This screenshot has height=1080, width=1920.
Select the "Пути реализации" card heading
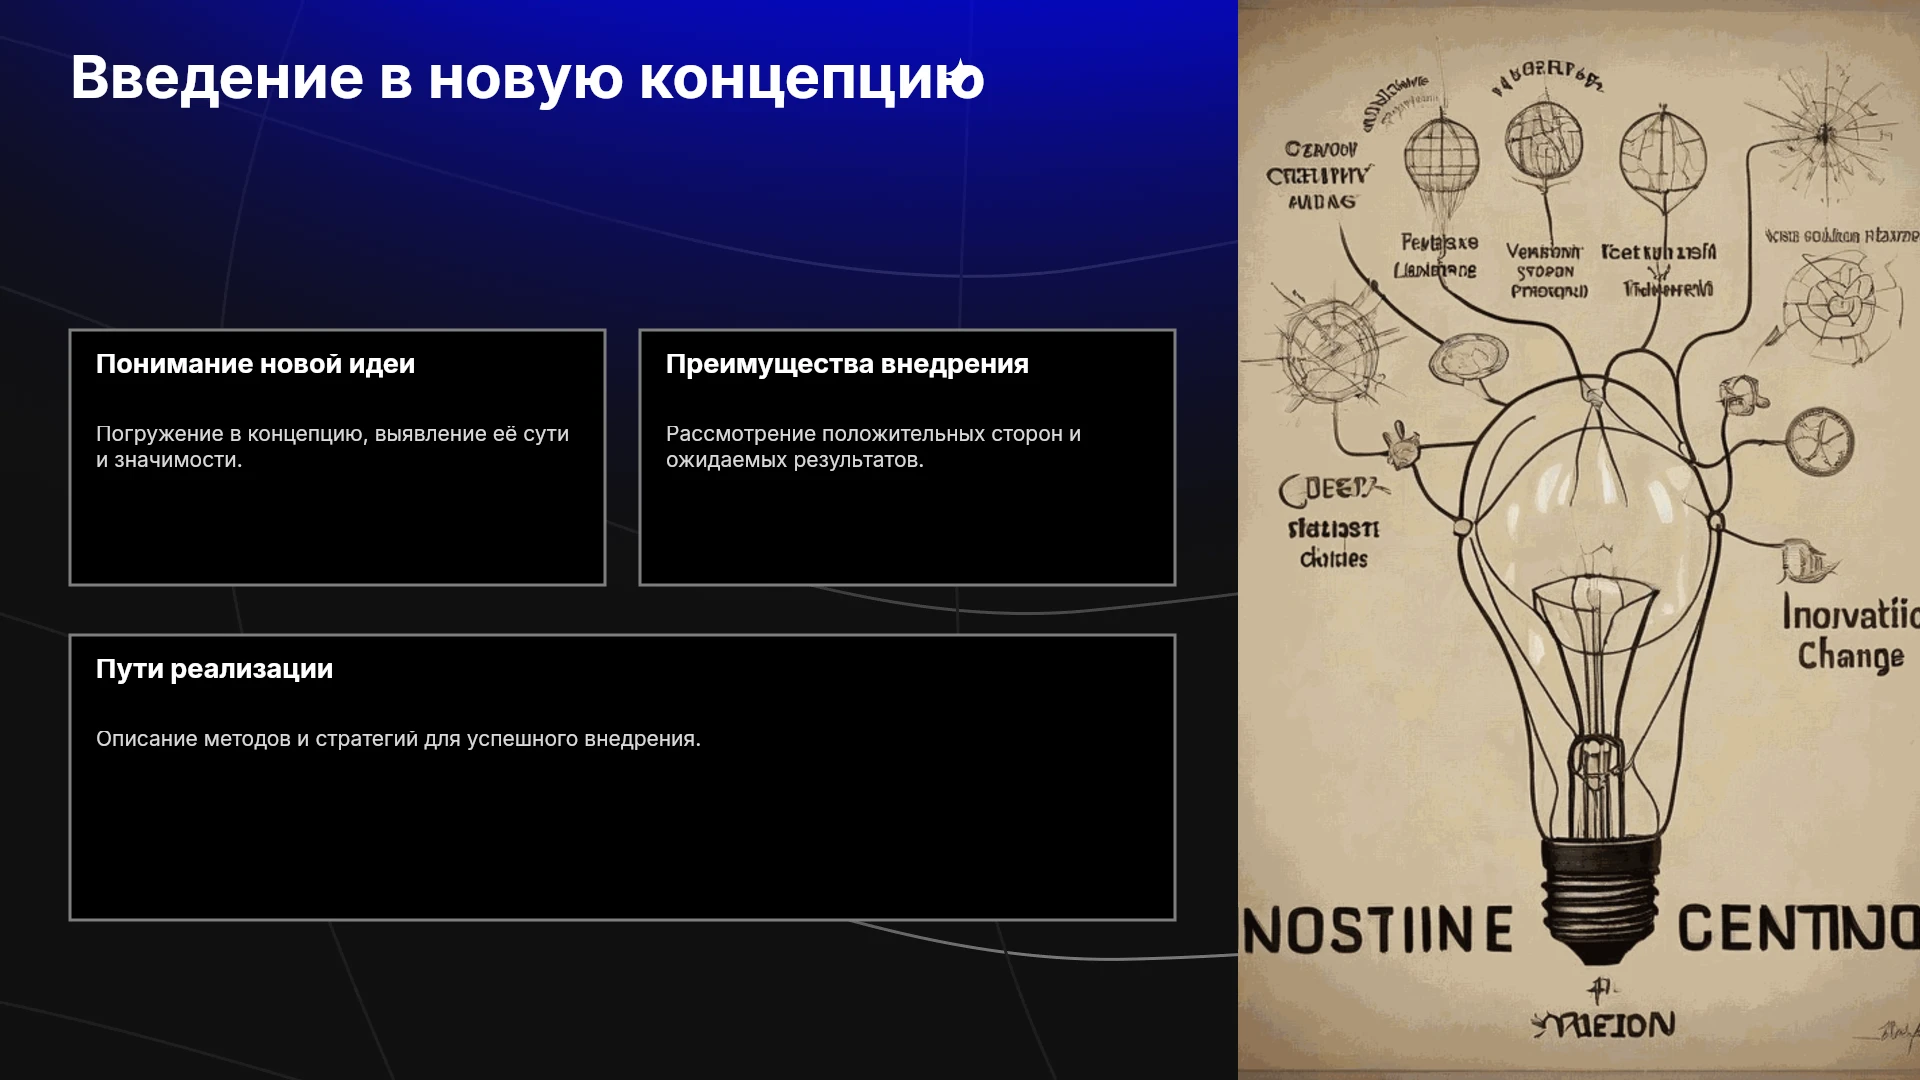pyautogui.click(x=214, y=669)
